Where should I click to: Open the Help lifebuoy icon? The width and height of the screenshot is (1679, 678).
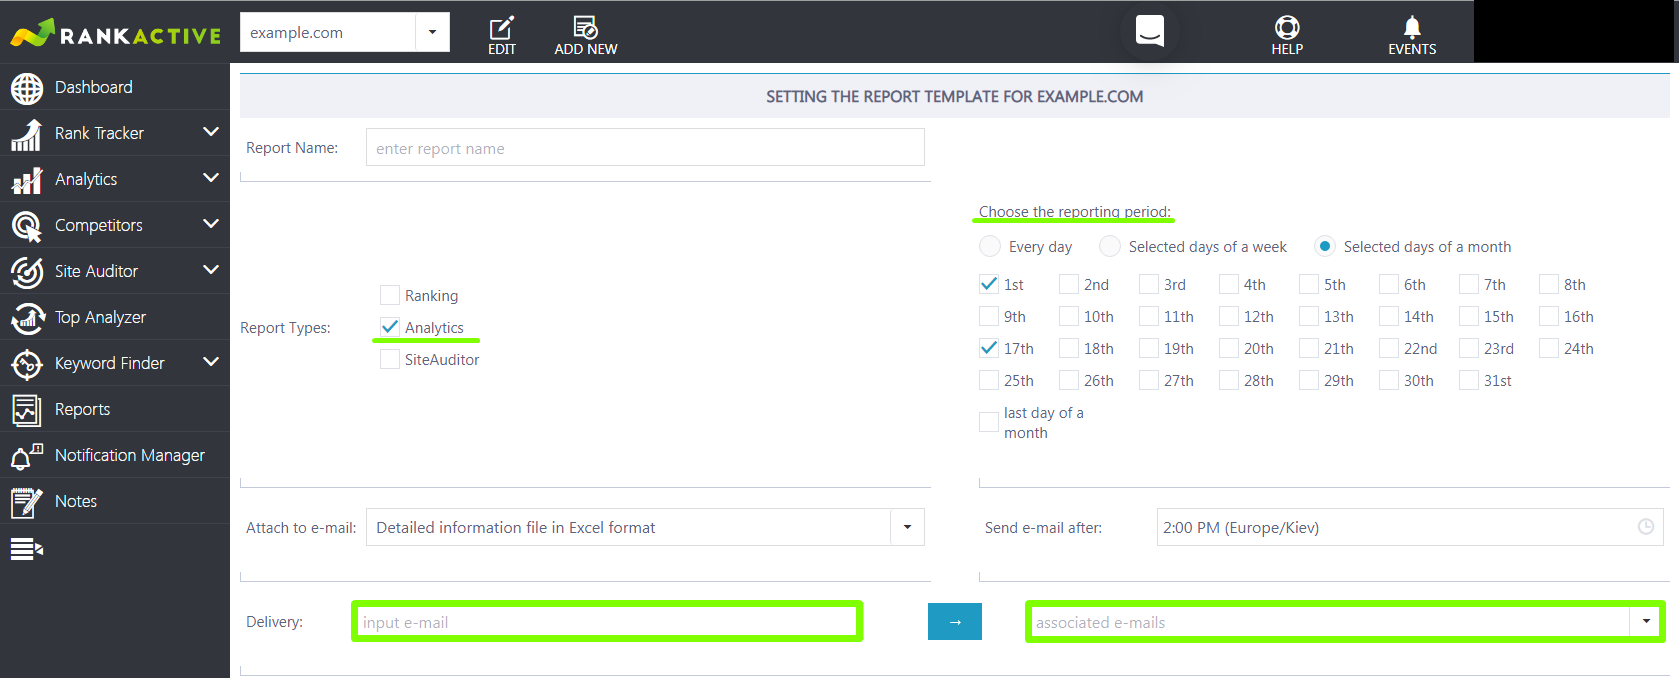(x=1287, y=27)
